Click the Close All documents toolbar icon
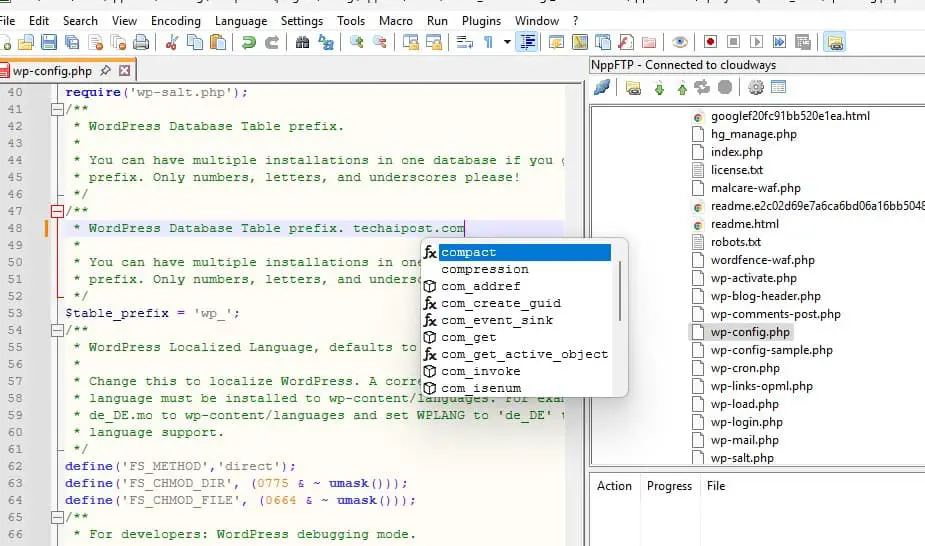This screenshot has height=546, width=925. [x=118, y=42]
